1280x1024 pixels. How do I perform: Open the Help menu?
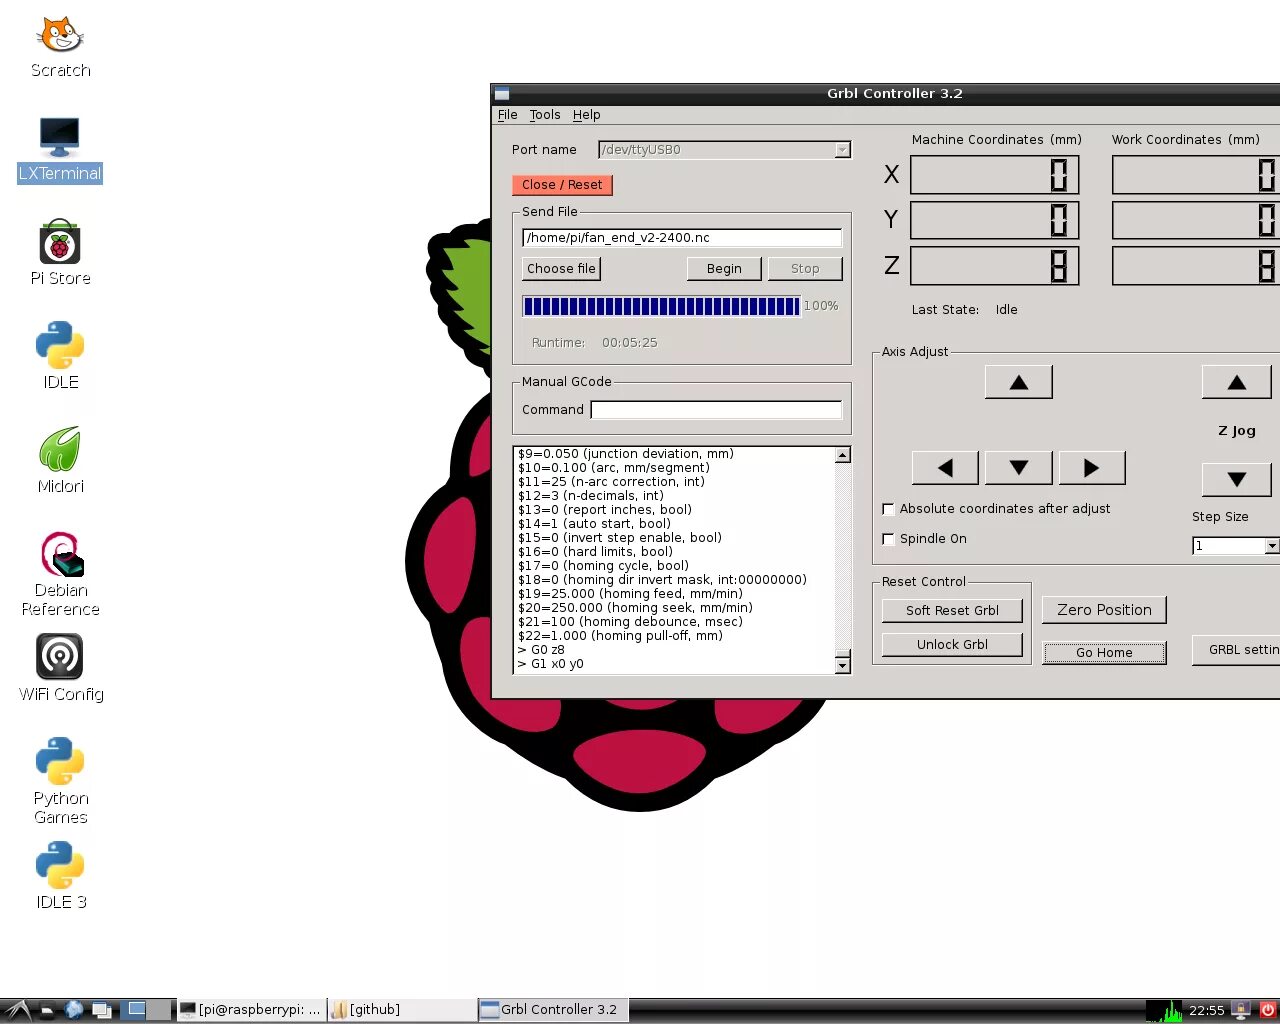(586, 115)
